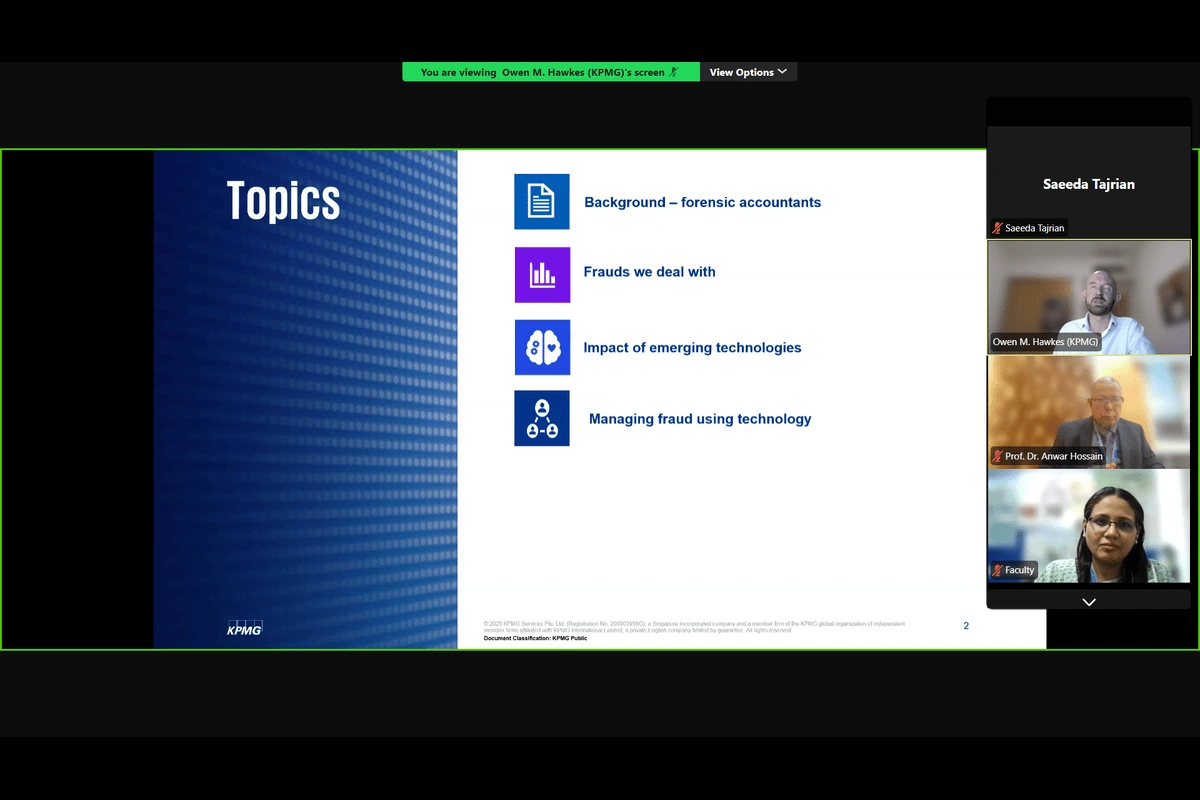Image resolution: width=1200 pixels, height=800 pixels.
Task: Click Prof. Dr. Anwar Hossain's muted mic icon
Action: click(997, 456)
